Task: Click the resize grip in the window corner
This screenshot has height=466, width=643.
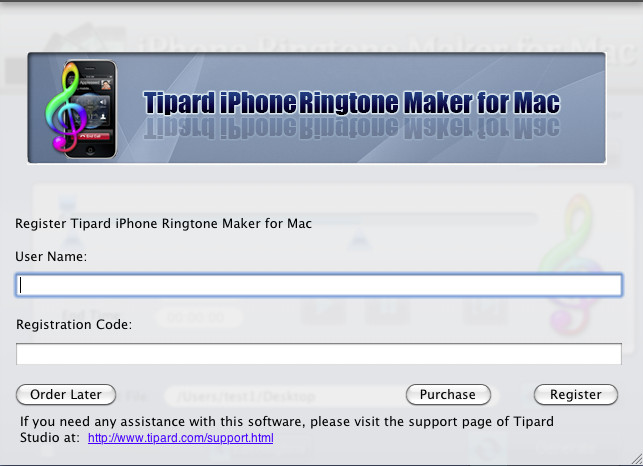Action: [x=636, y=459]
